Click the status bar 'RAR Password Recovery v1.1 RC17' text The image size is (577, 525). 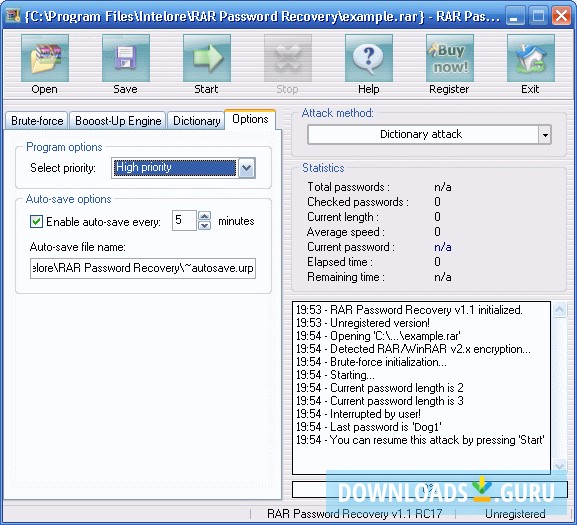[354, 514]
